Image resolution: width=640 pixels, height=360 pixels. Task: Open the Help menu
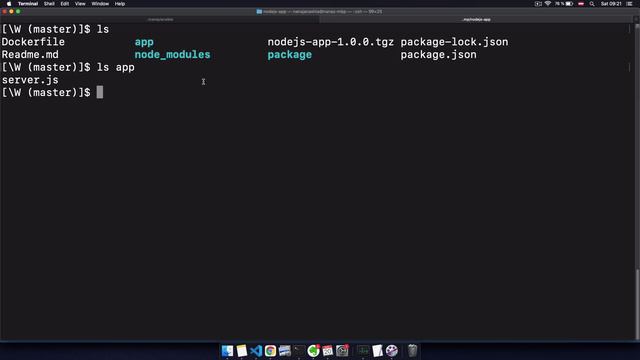[120, 4]
